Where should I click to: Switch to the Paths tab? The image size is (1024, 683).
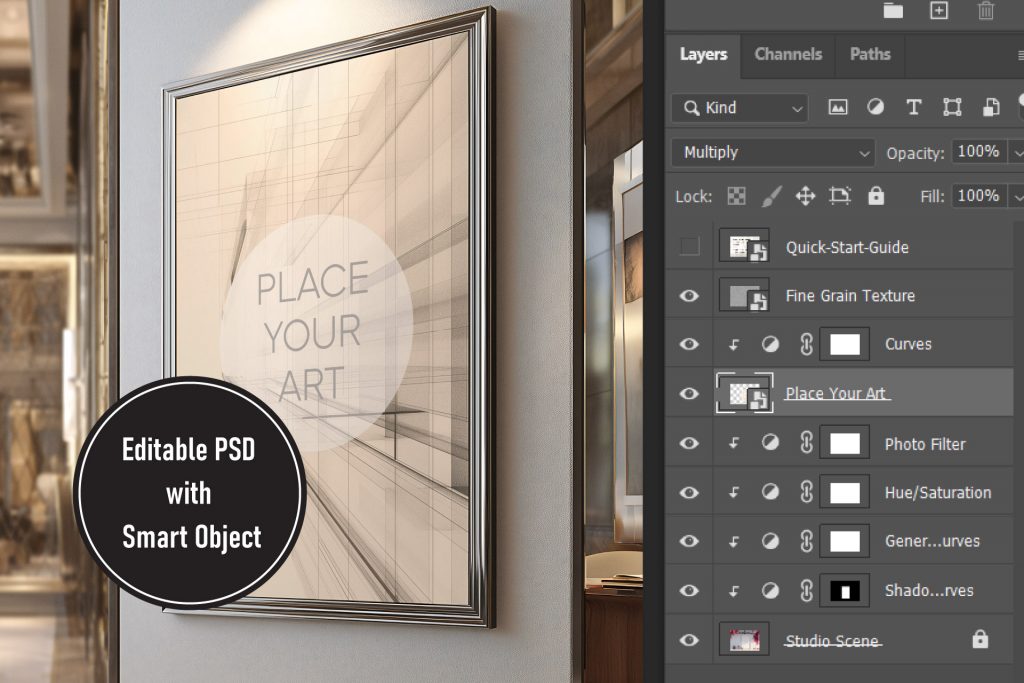(870, 54)
